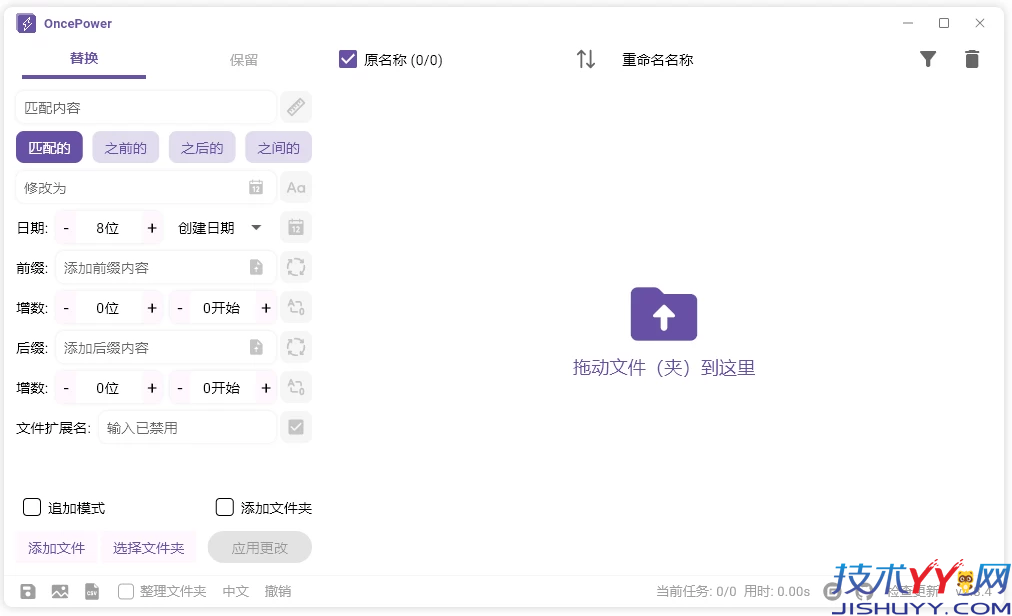
Task: Select the 之间的 match mode button
Action: 278,147
